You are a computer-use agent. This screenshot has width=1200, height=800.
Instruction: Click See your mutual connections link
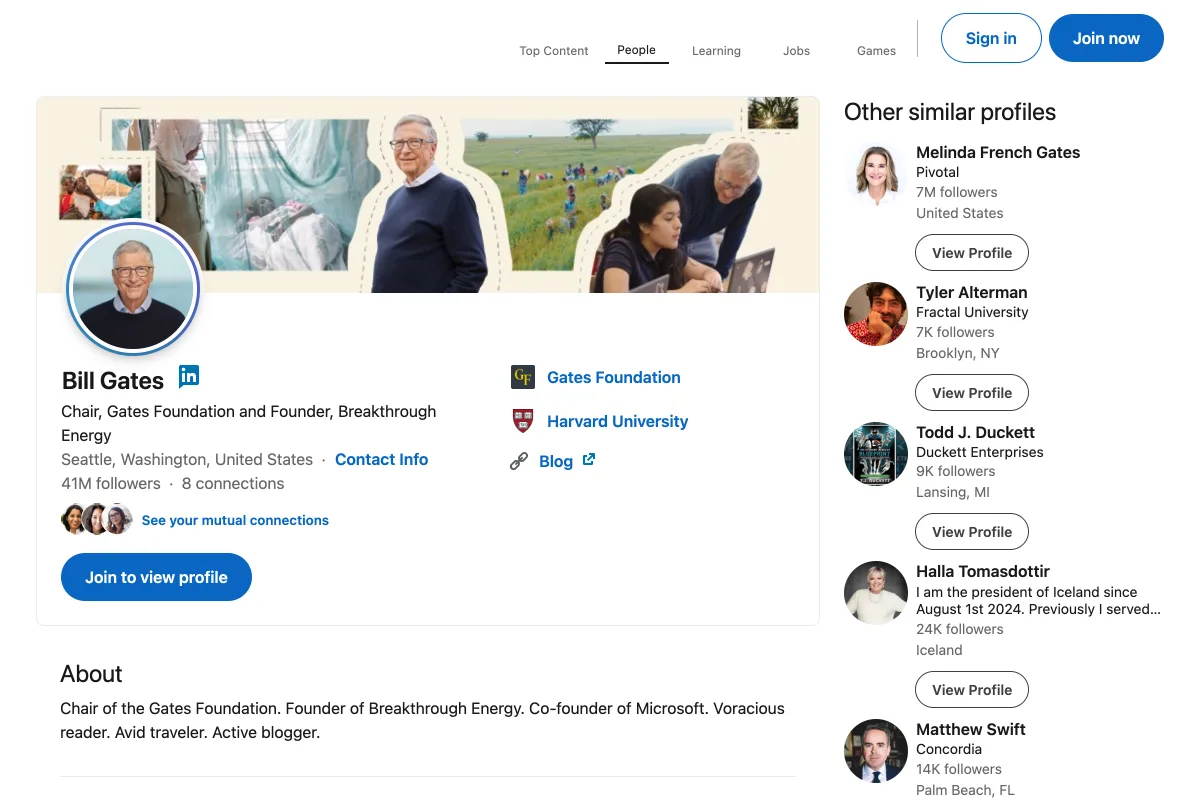(235, 520)
